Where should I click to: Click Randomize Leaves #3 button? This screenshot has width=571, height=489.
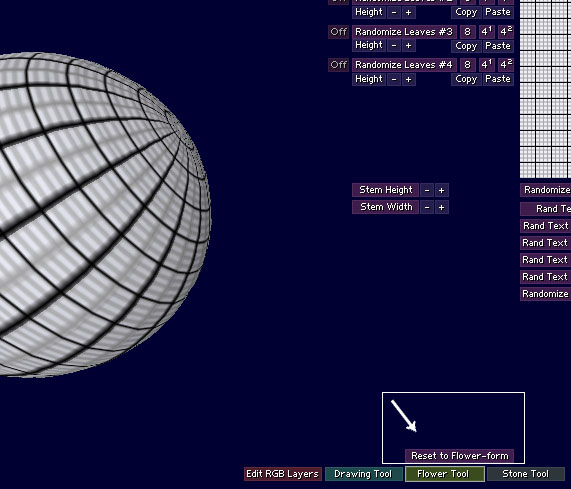pos(404,32)
